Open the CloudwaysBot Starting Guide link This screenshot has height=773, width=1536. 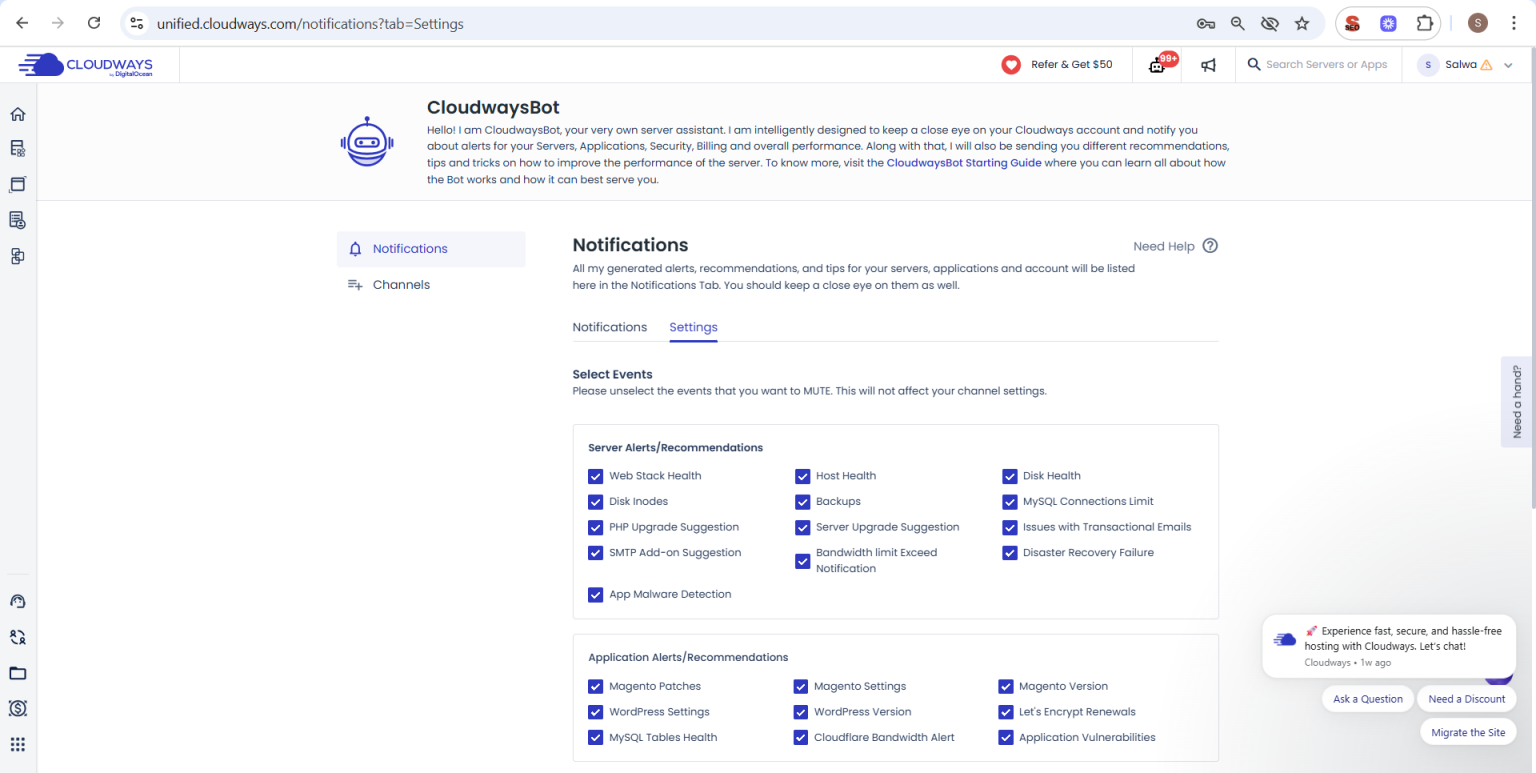pyautogui.click(x=964, y=163)
